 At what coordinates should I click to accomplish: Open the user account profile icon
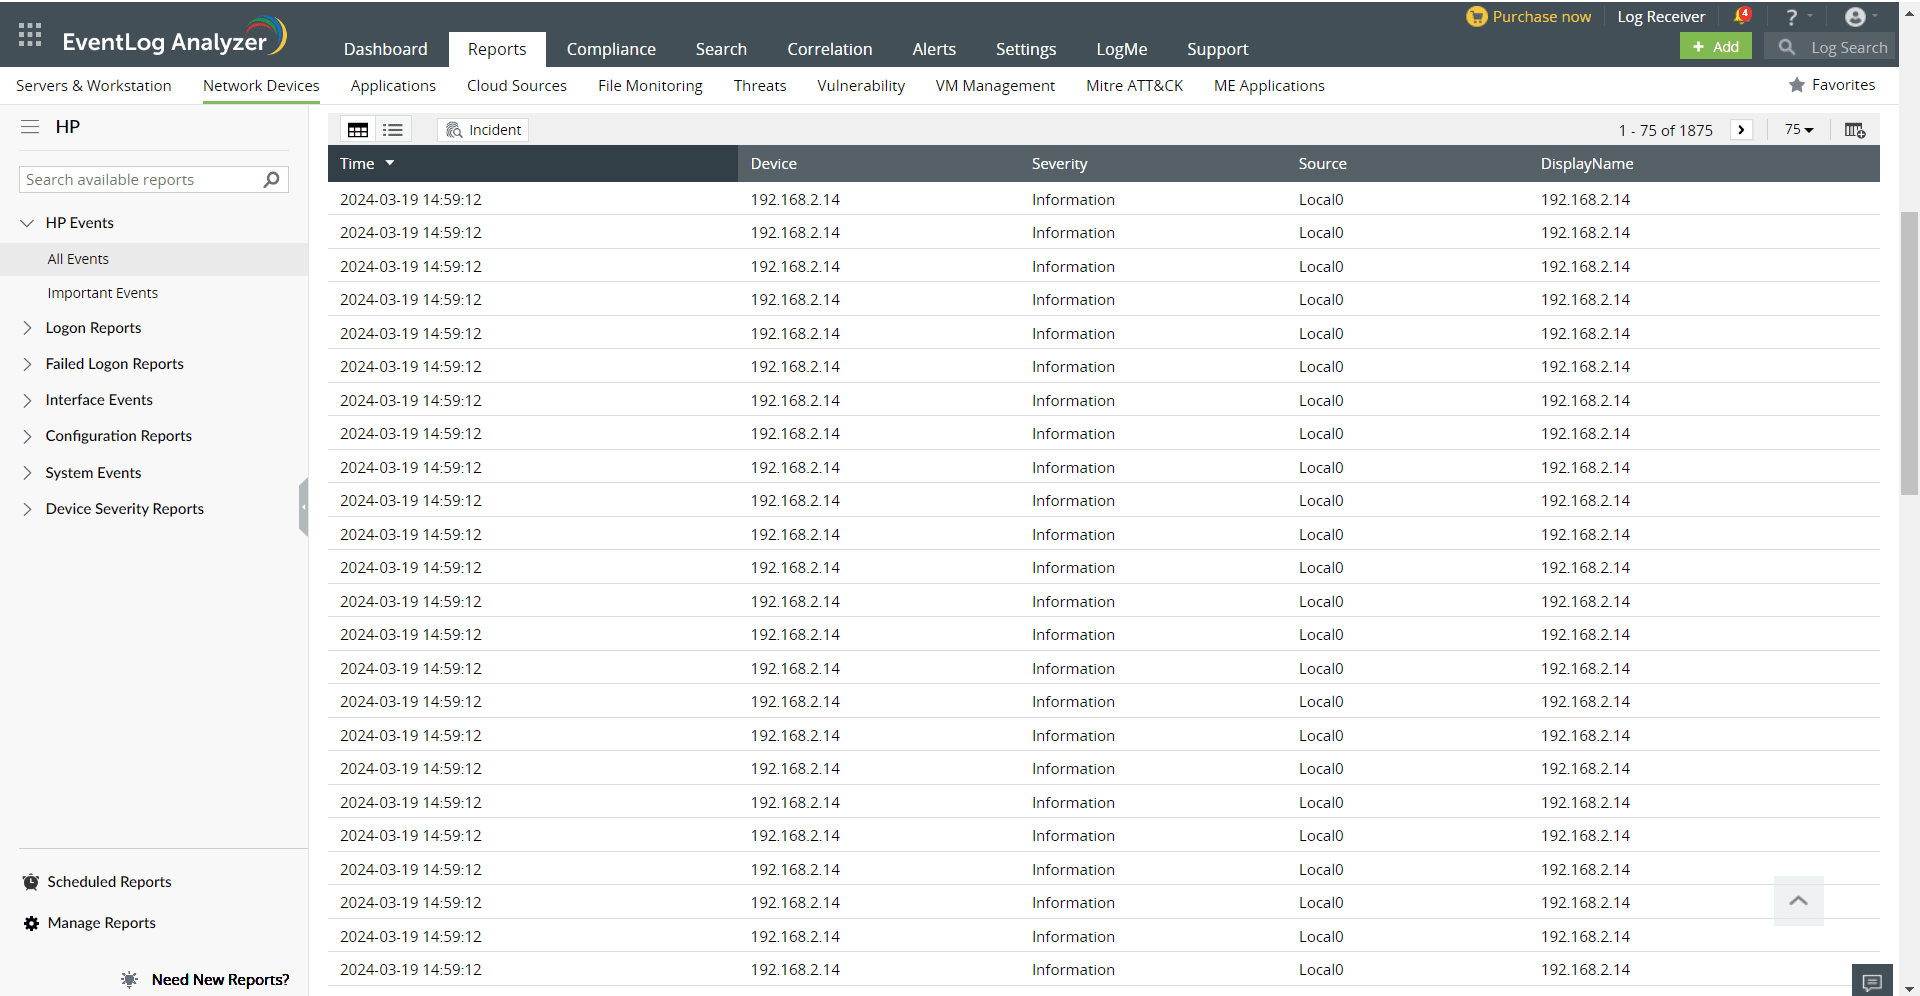1855,17
